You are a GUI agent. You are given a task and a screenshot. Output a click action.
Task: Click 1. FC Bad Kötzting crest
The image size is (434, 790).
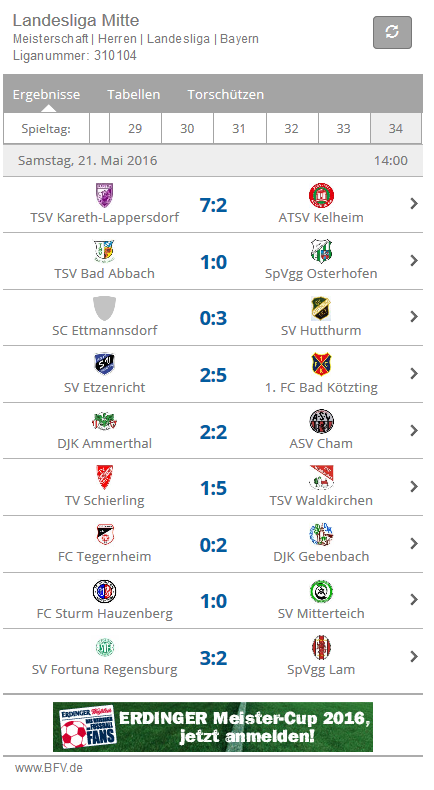[321, 364]
